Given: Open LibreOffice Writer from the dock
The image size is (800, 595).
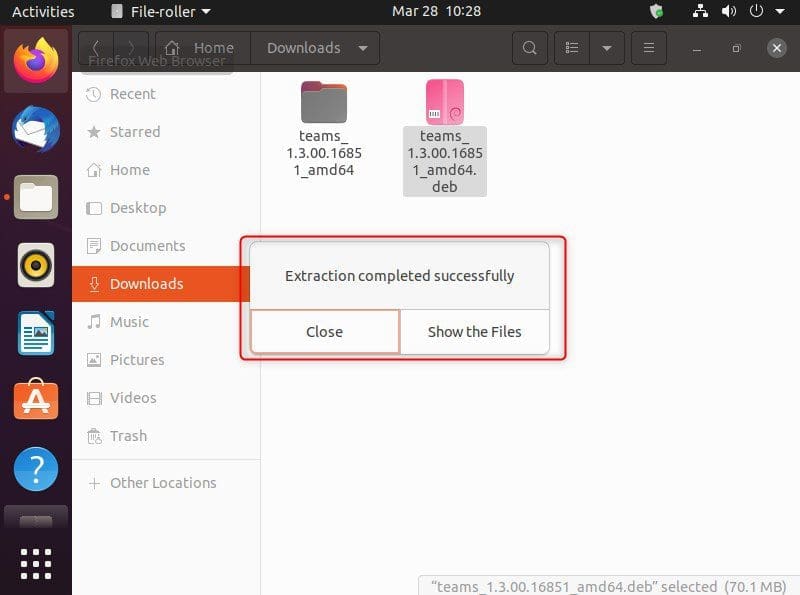Looking at the screenshot, I should [36, 333].
